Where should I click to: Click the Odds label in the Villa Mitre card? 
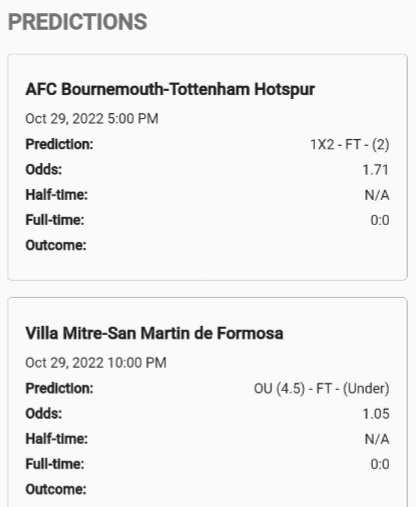44,414
